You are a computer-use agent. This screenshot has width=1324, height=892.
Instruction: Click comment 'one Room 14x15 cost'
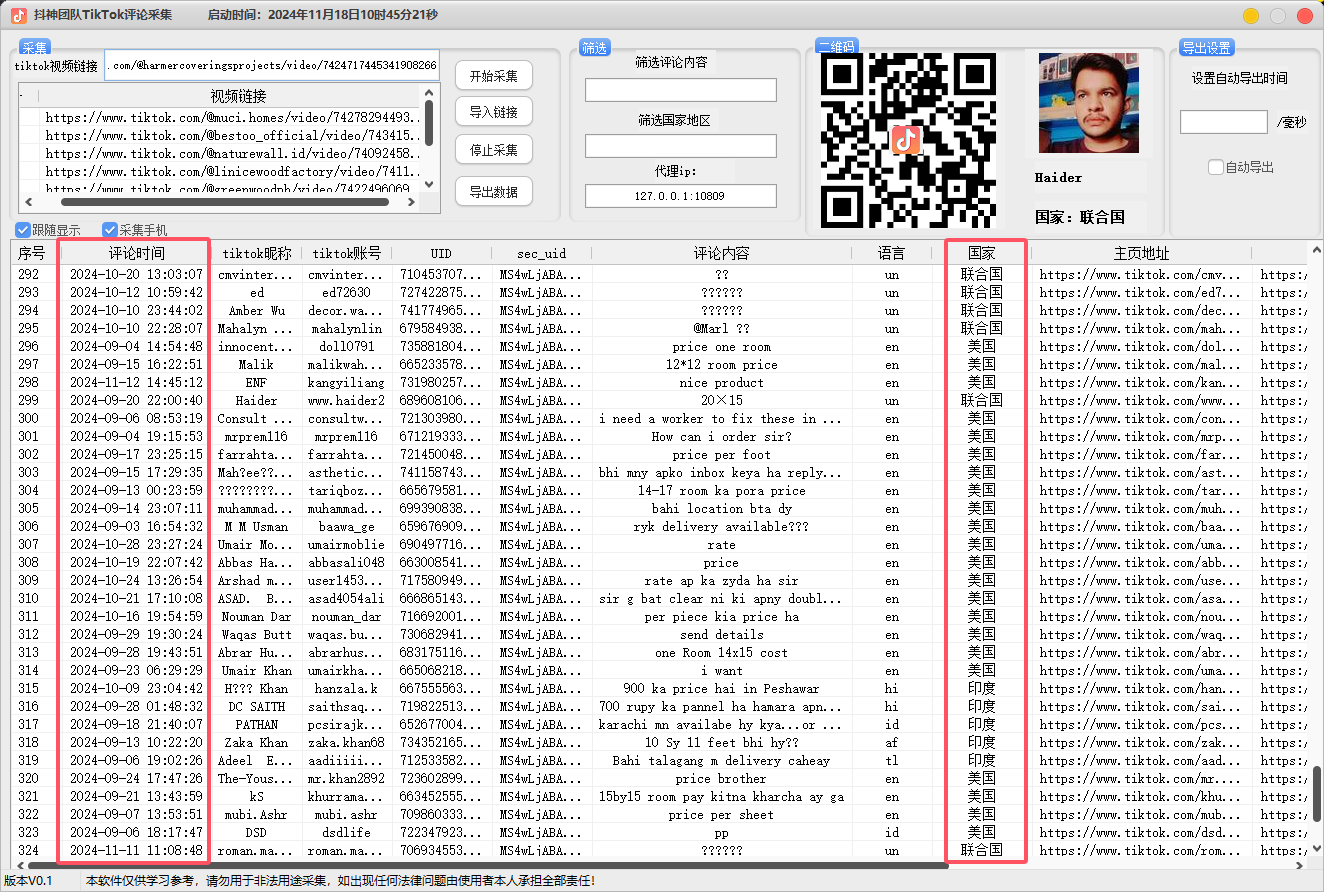(721, 652)
